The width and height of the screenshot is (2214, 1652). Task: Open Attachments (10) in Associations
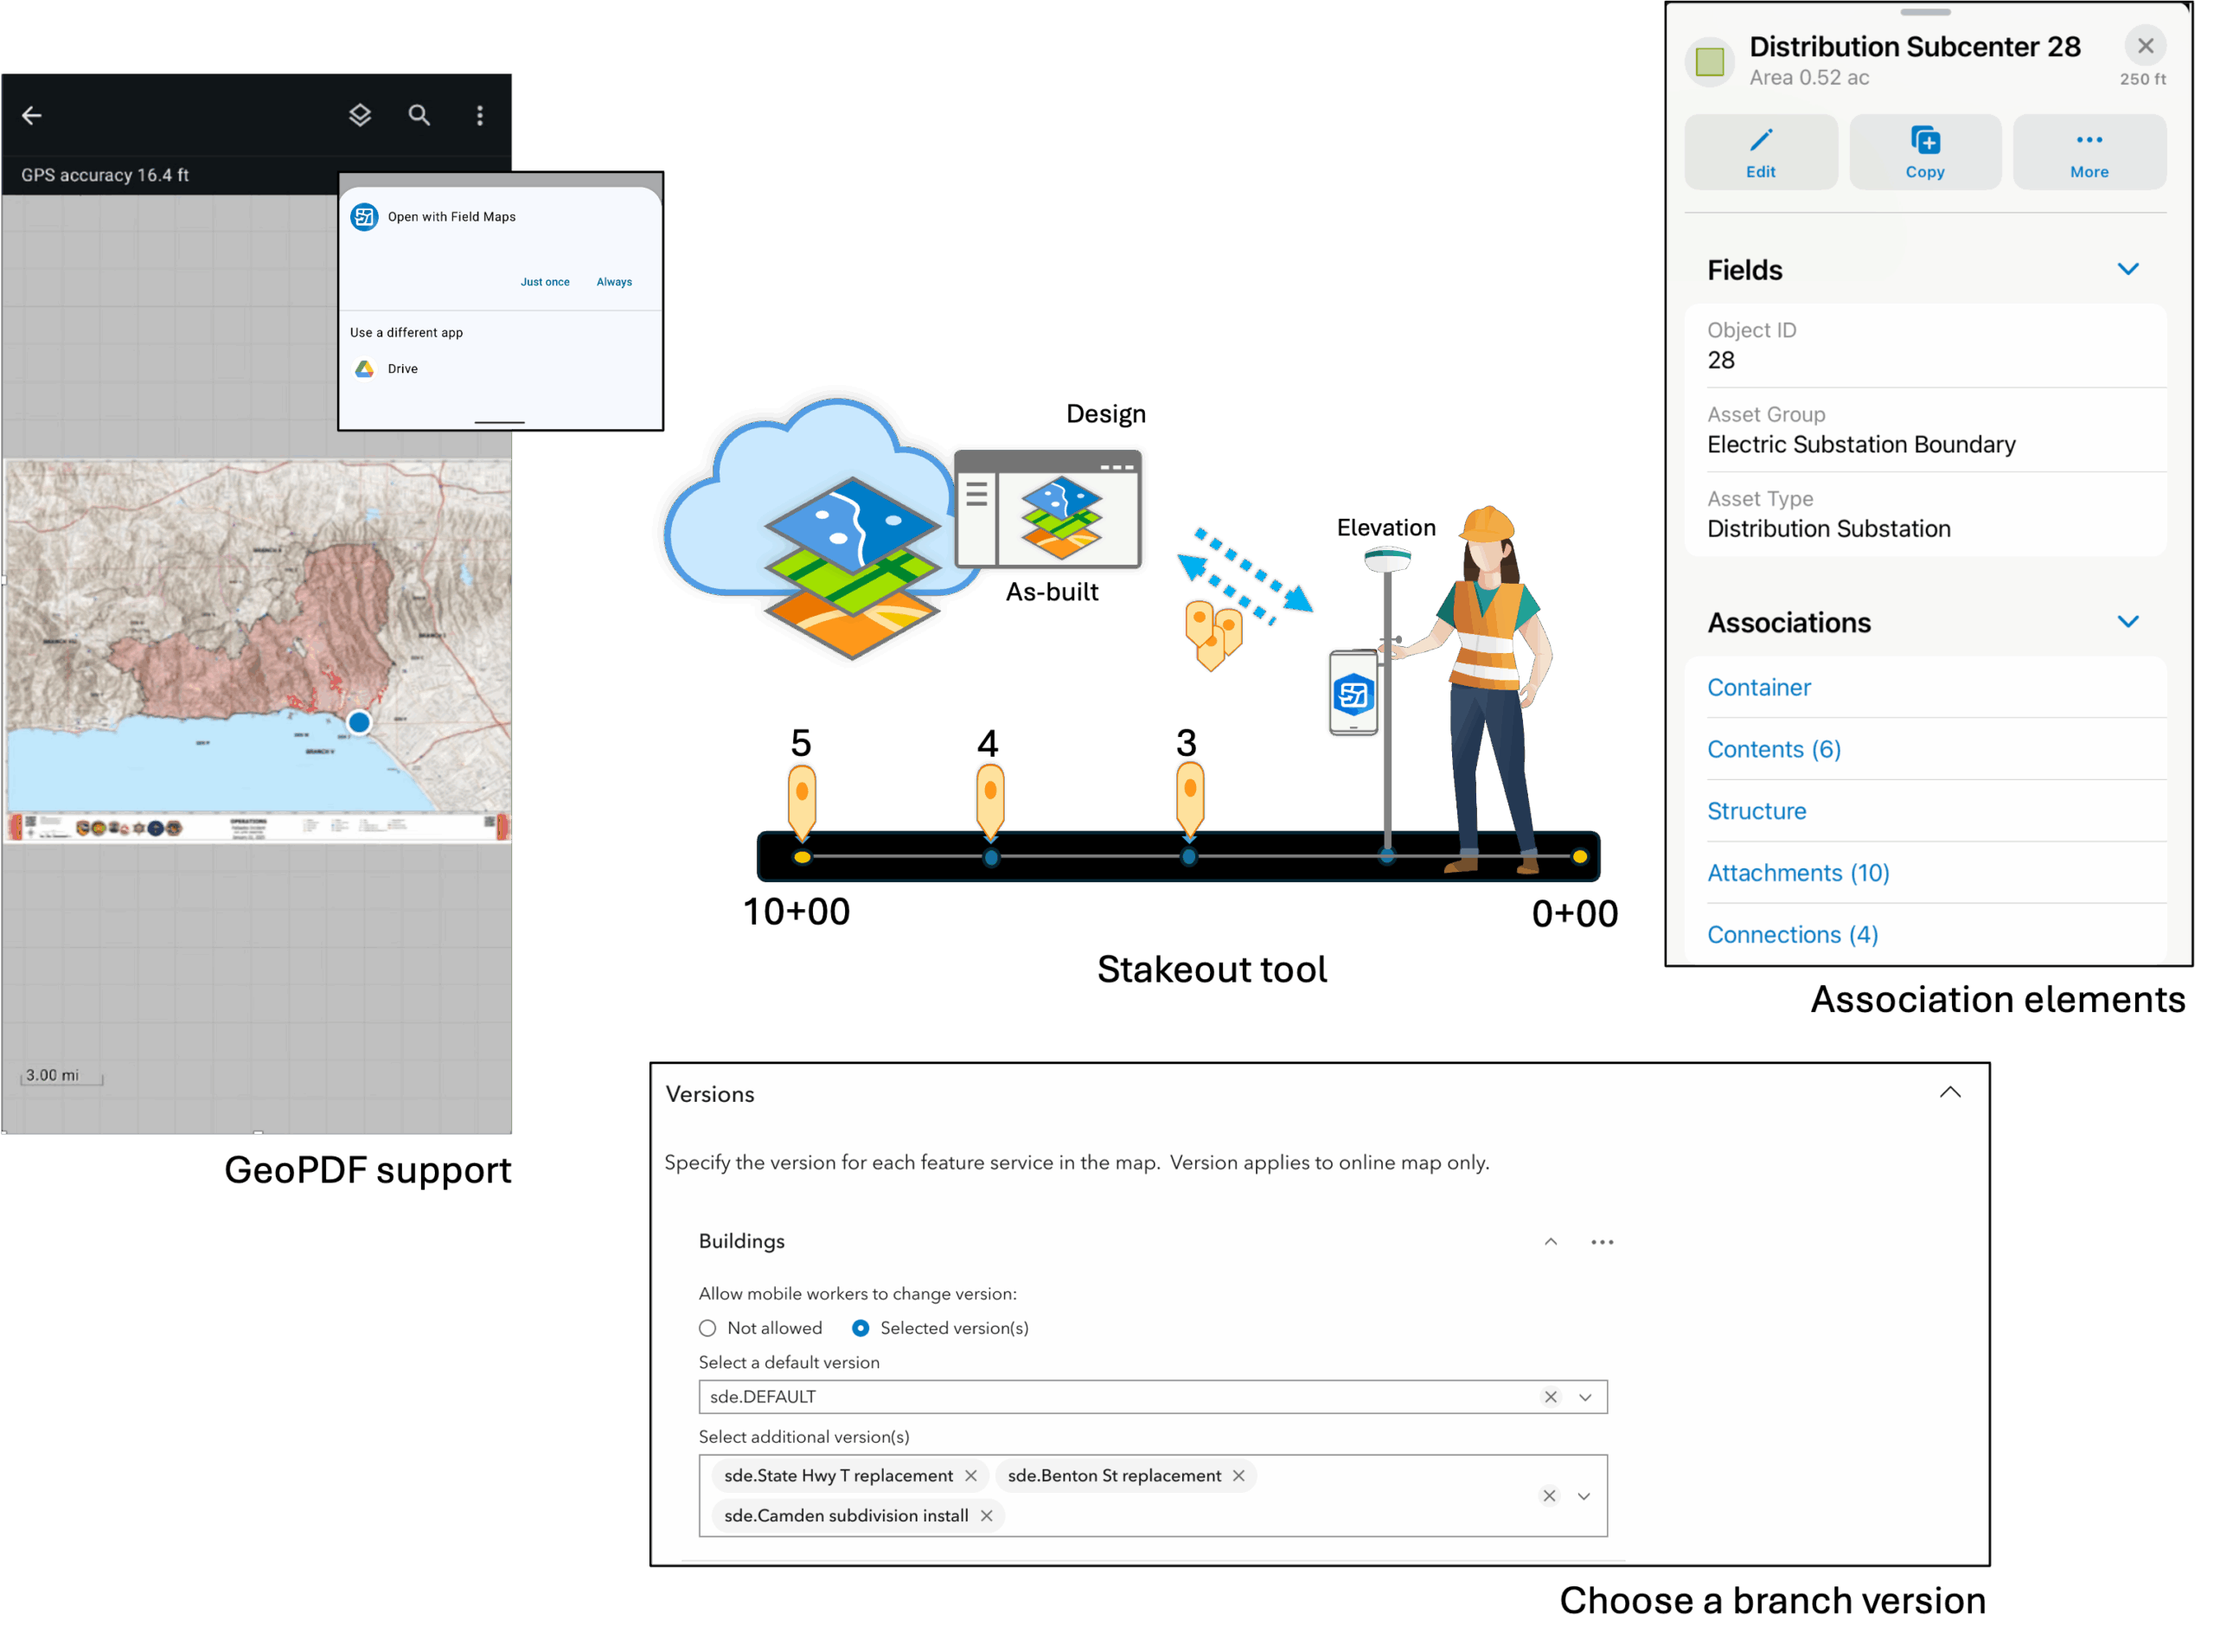pos(1797,872)
